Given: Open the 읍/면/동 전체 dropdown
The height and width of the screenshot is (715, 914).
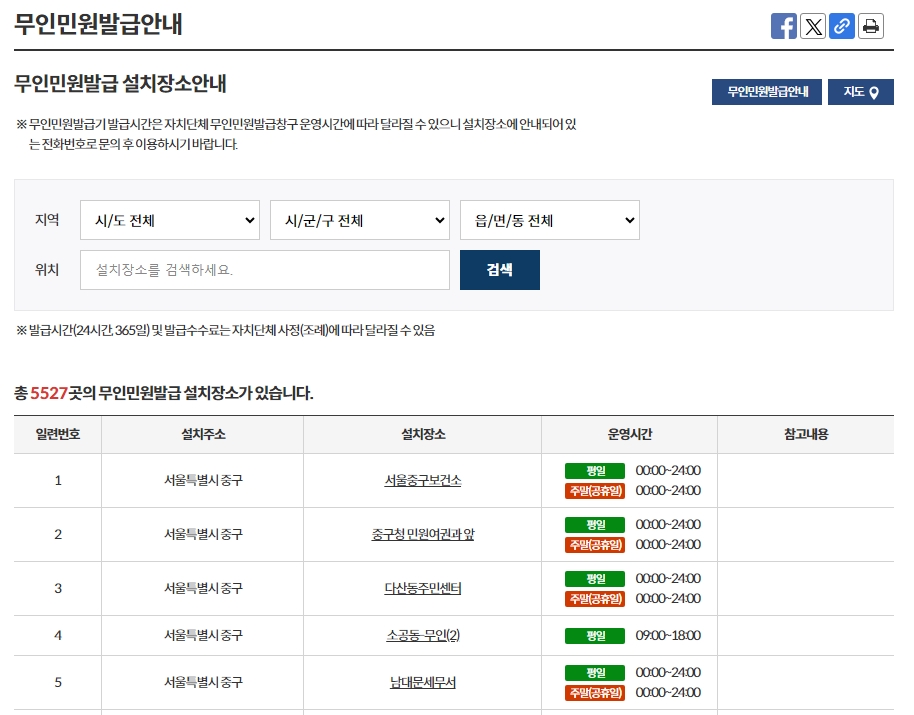Looking at the screenshot, I should click(x=549, y=220).
